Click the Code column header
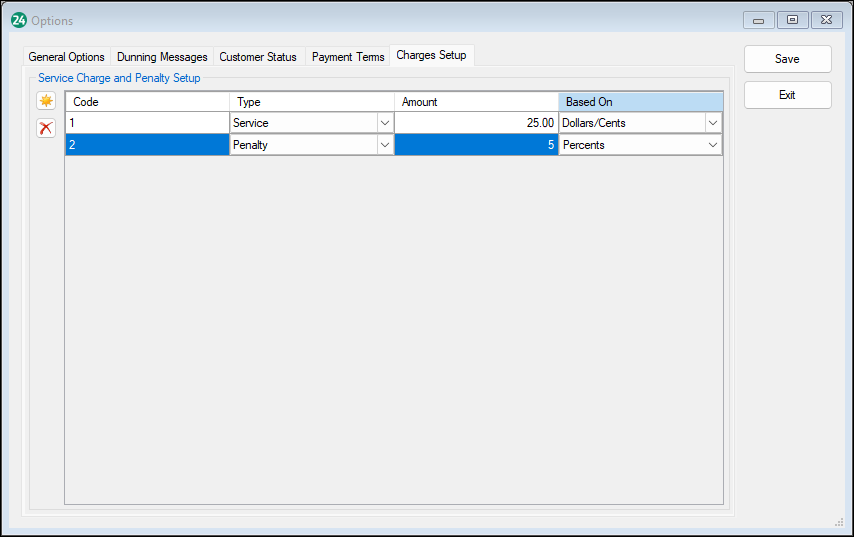Image resolution: width=854 pixels, height=537 pixels. 147,102
